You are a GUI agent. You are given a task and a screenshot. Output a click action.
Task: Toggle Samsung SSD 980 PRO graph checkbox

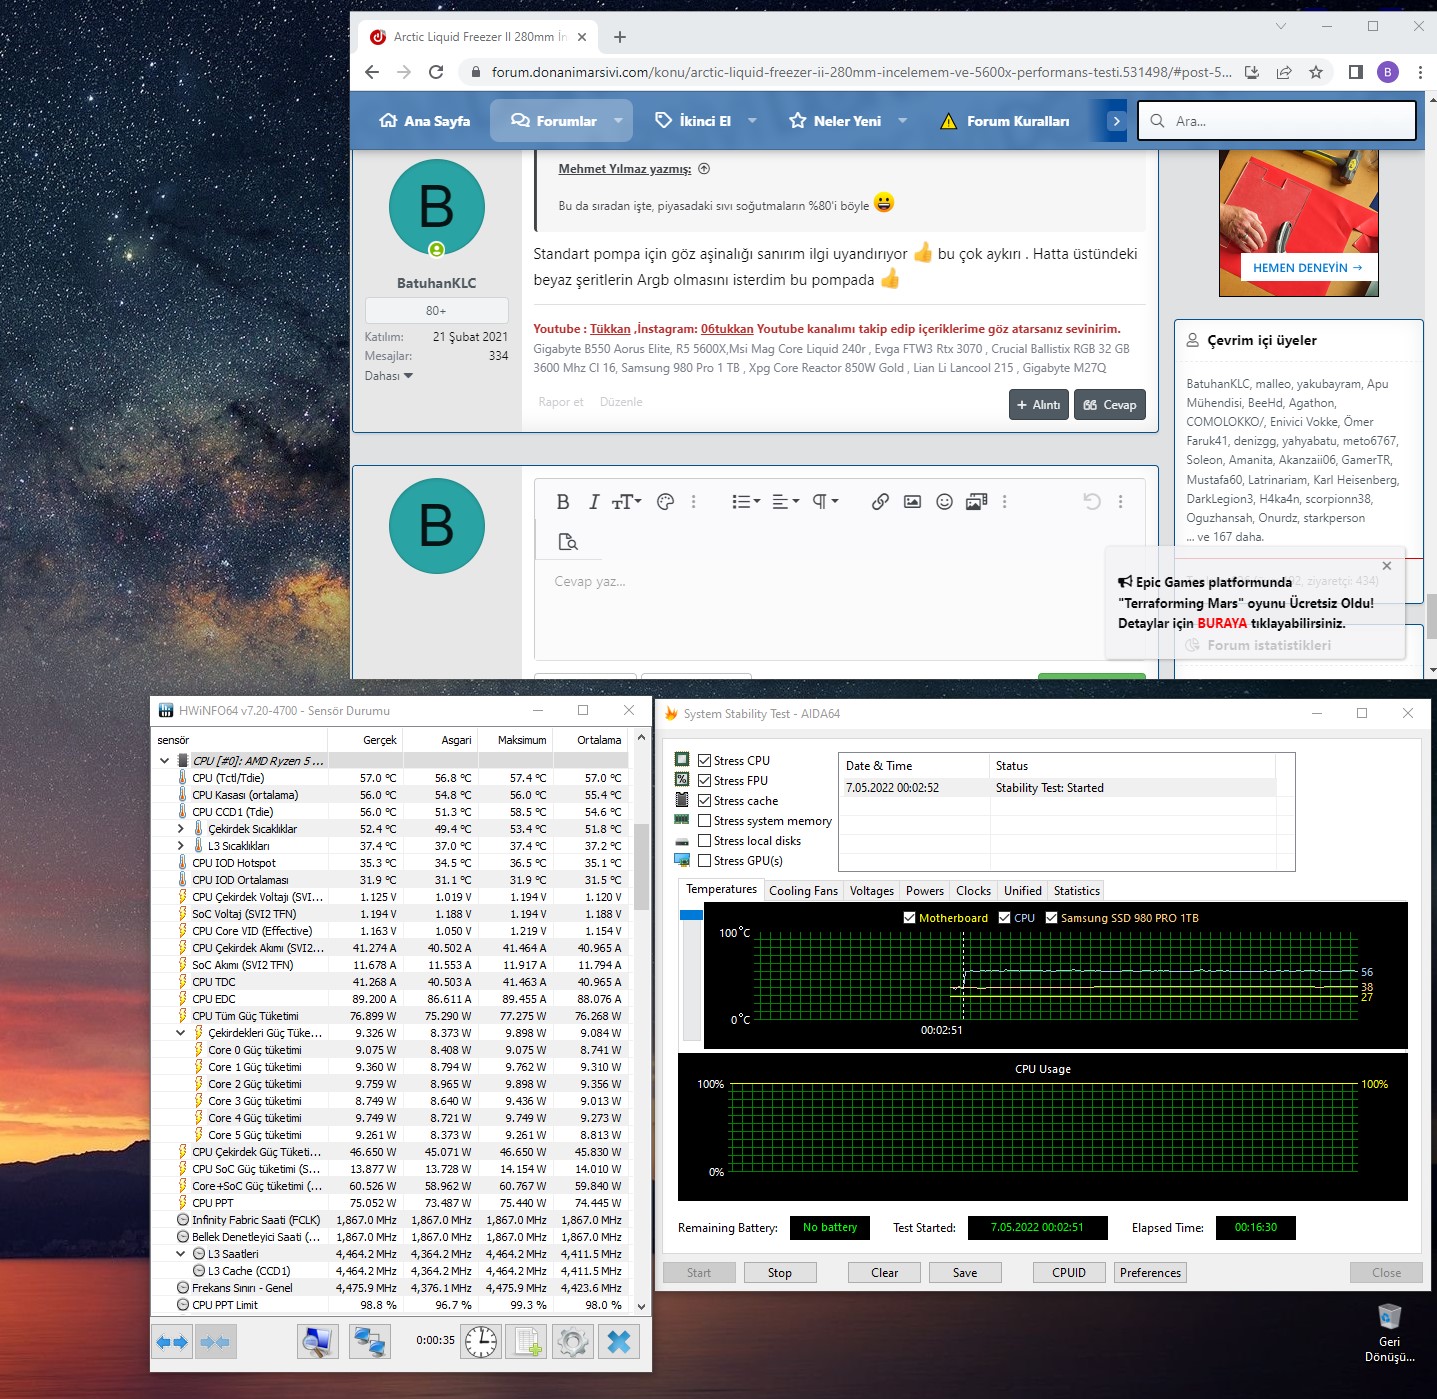click(1051, 918)
